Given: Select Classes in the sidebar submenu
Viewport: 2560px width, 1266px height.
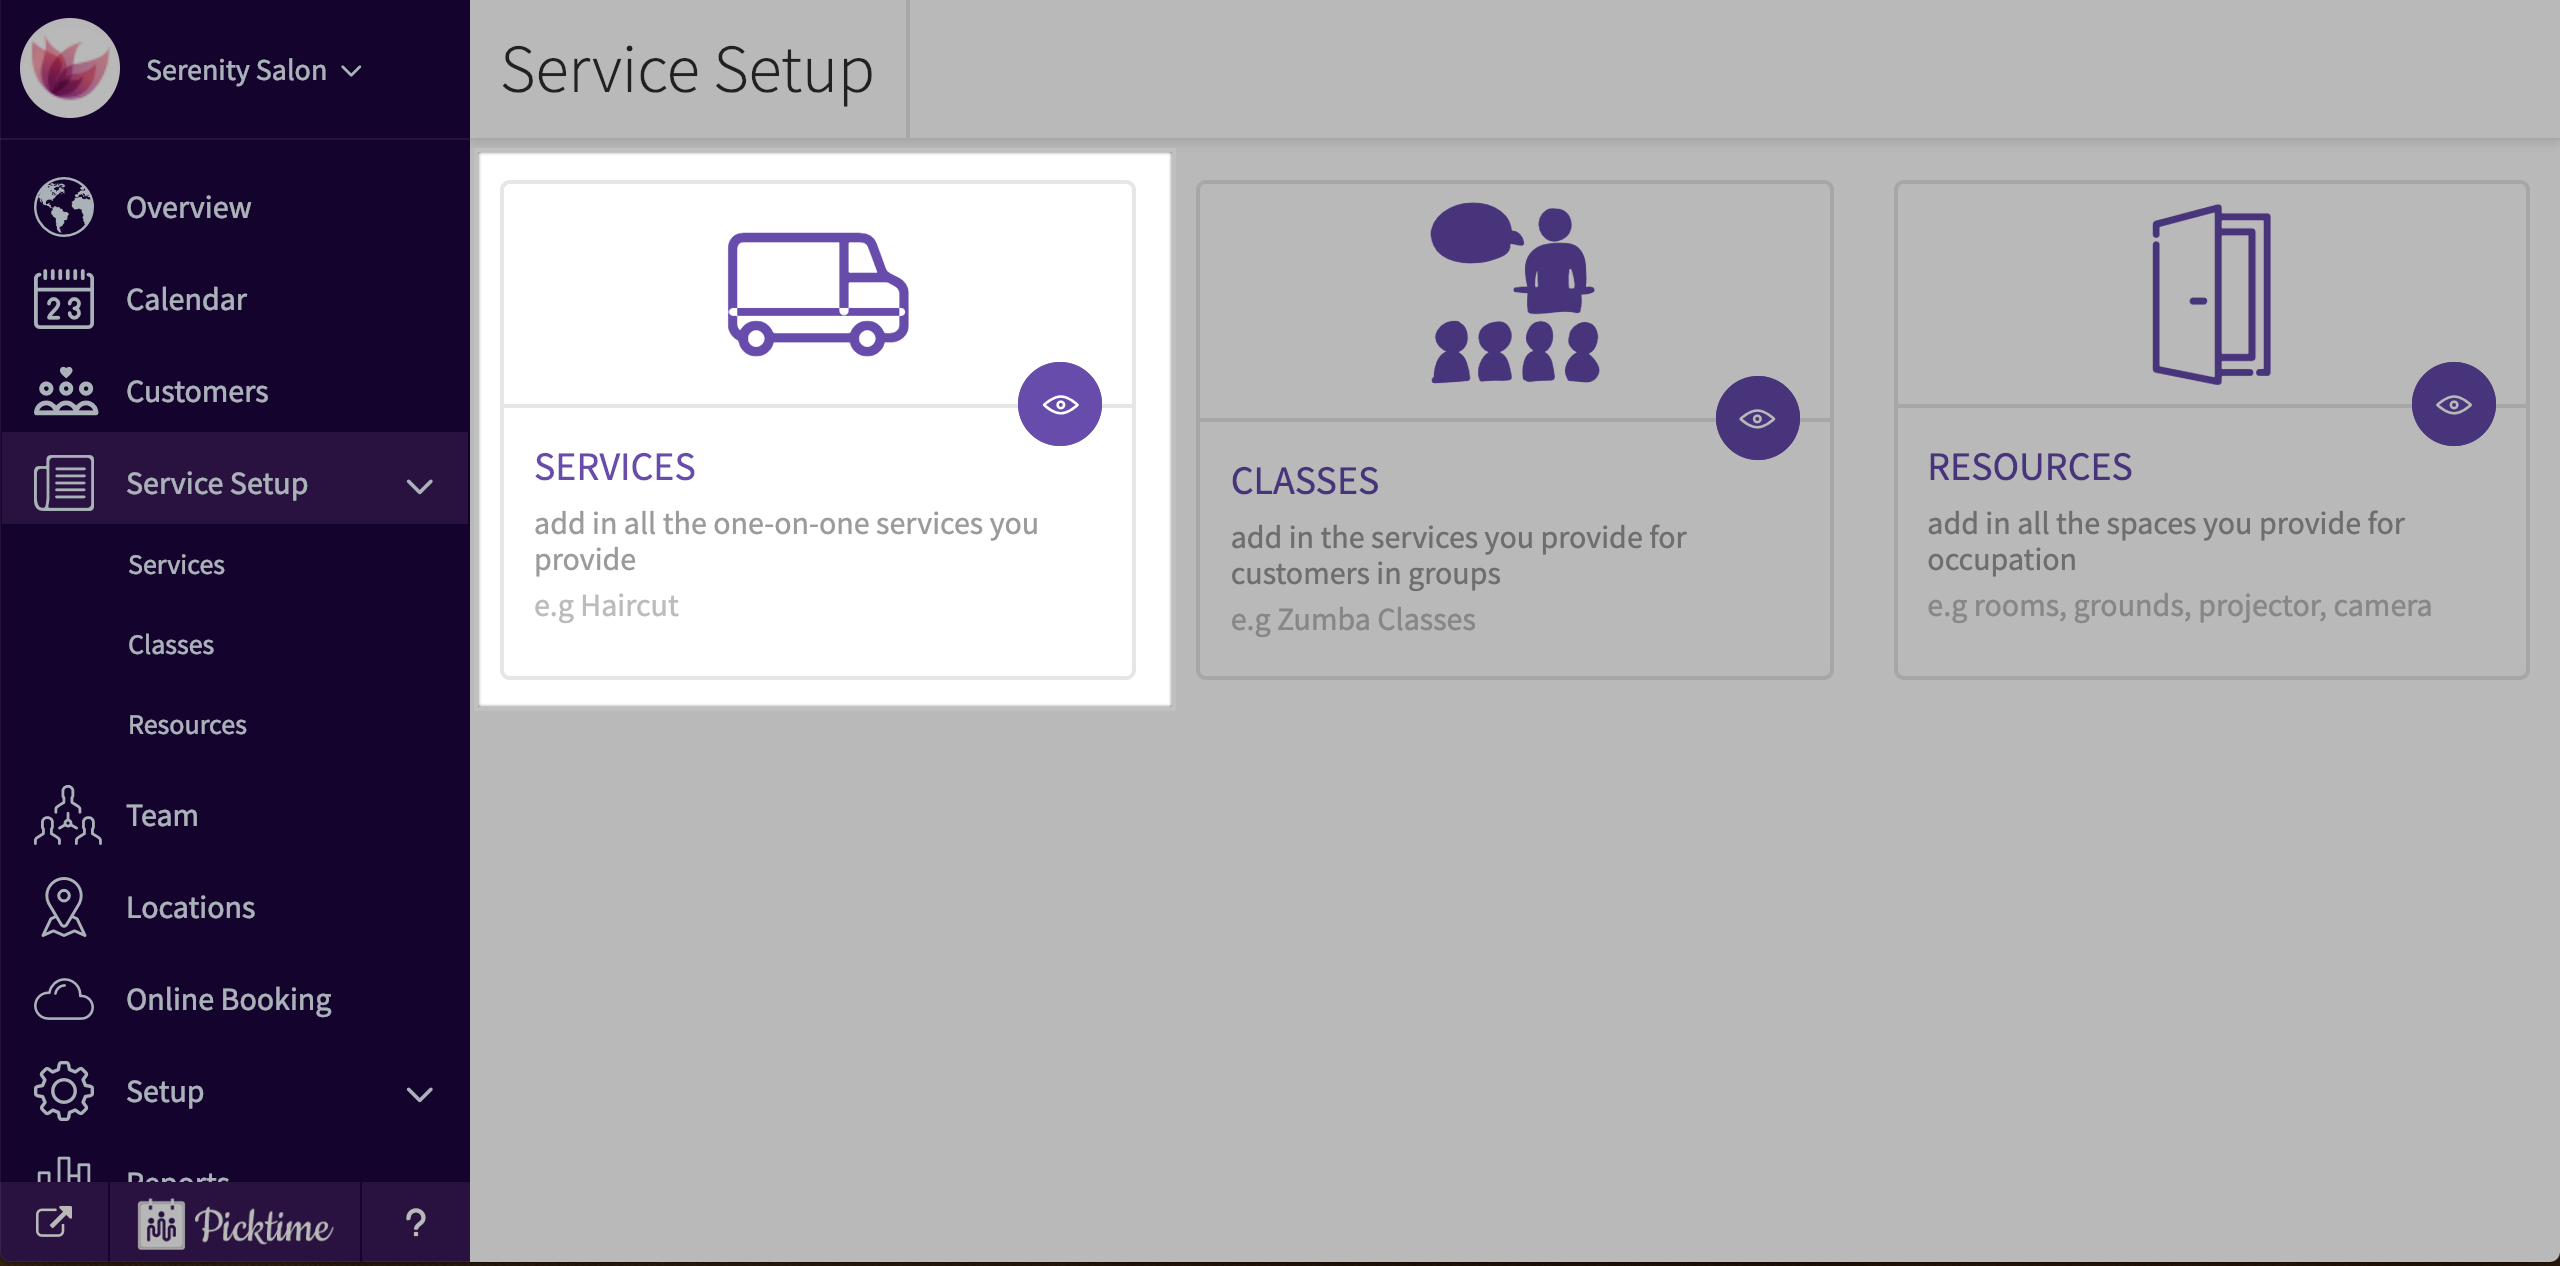Looking at the screenshot, I should pos(170,644).
